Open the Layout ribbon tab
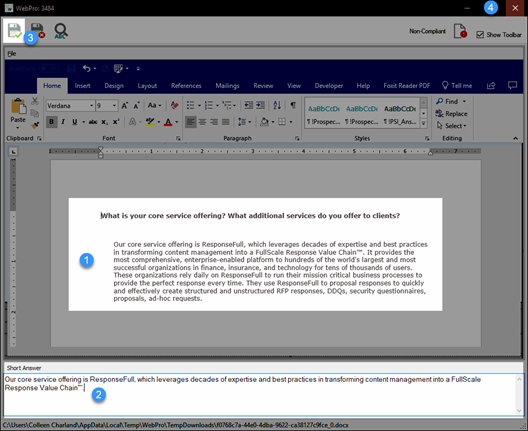The height and width of the screenshot is (431, 528). [147, 86]
